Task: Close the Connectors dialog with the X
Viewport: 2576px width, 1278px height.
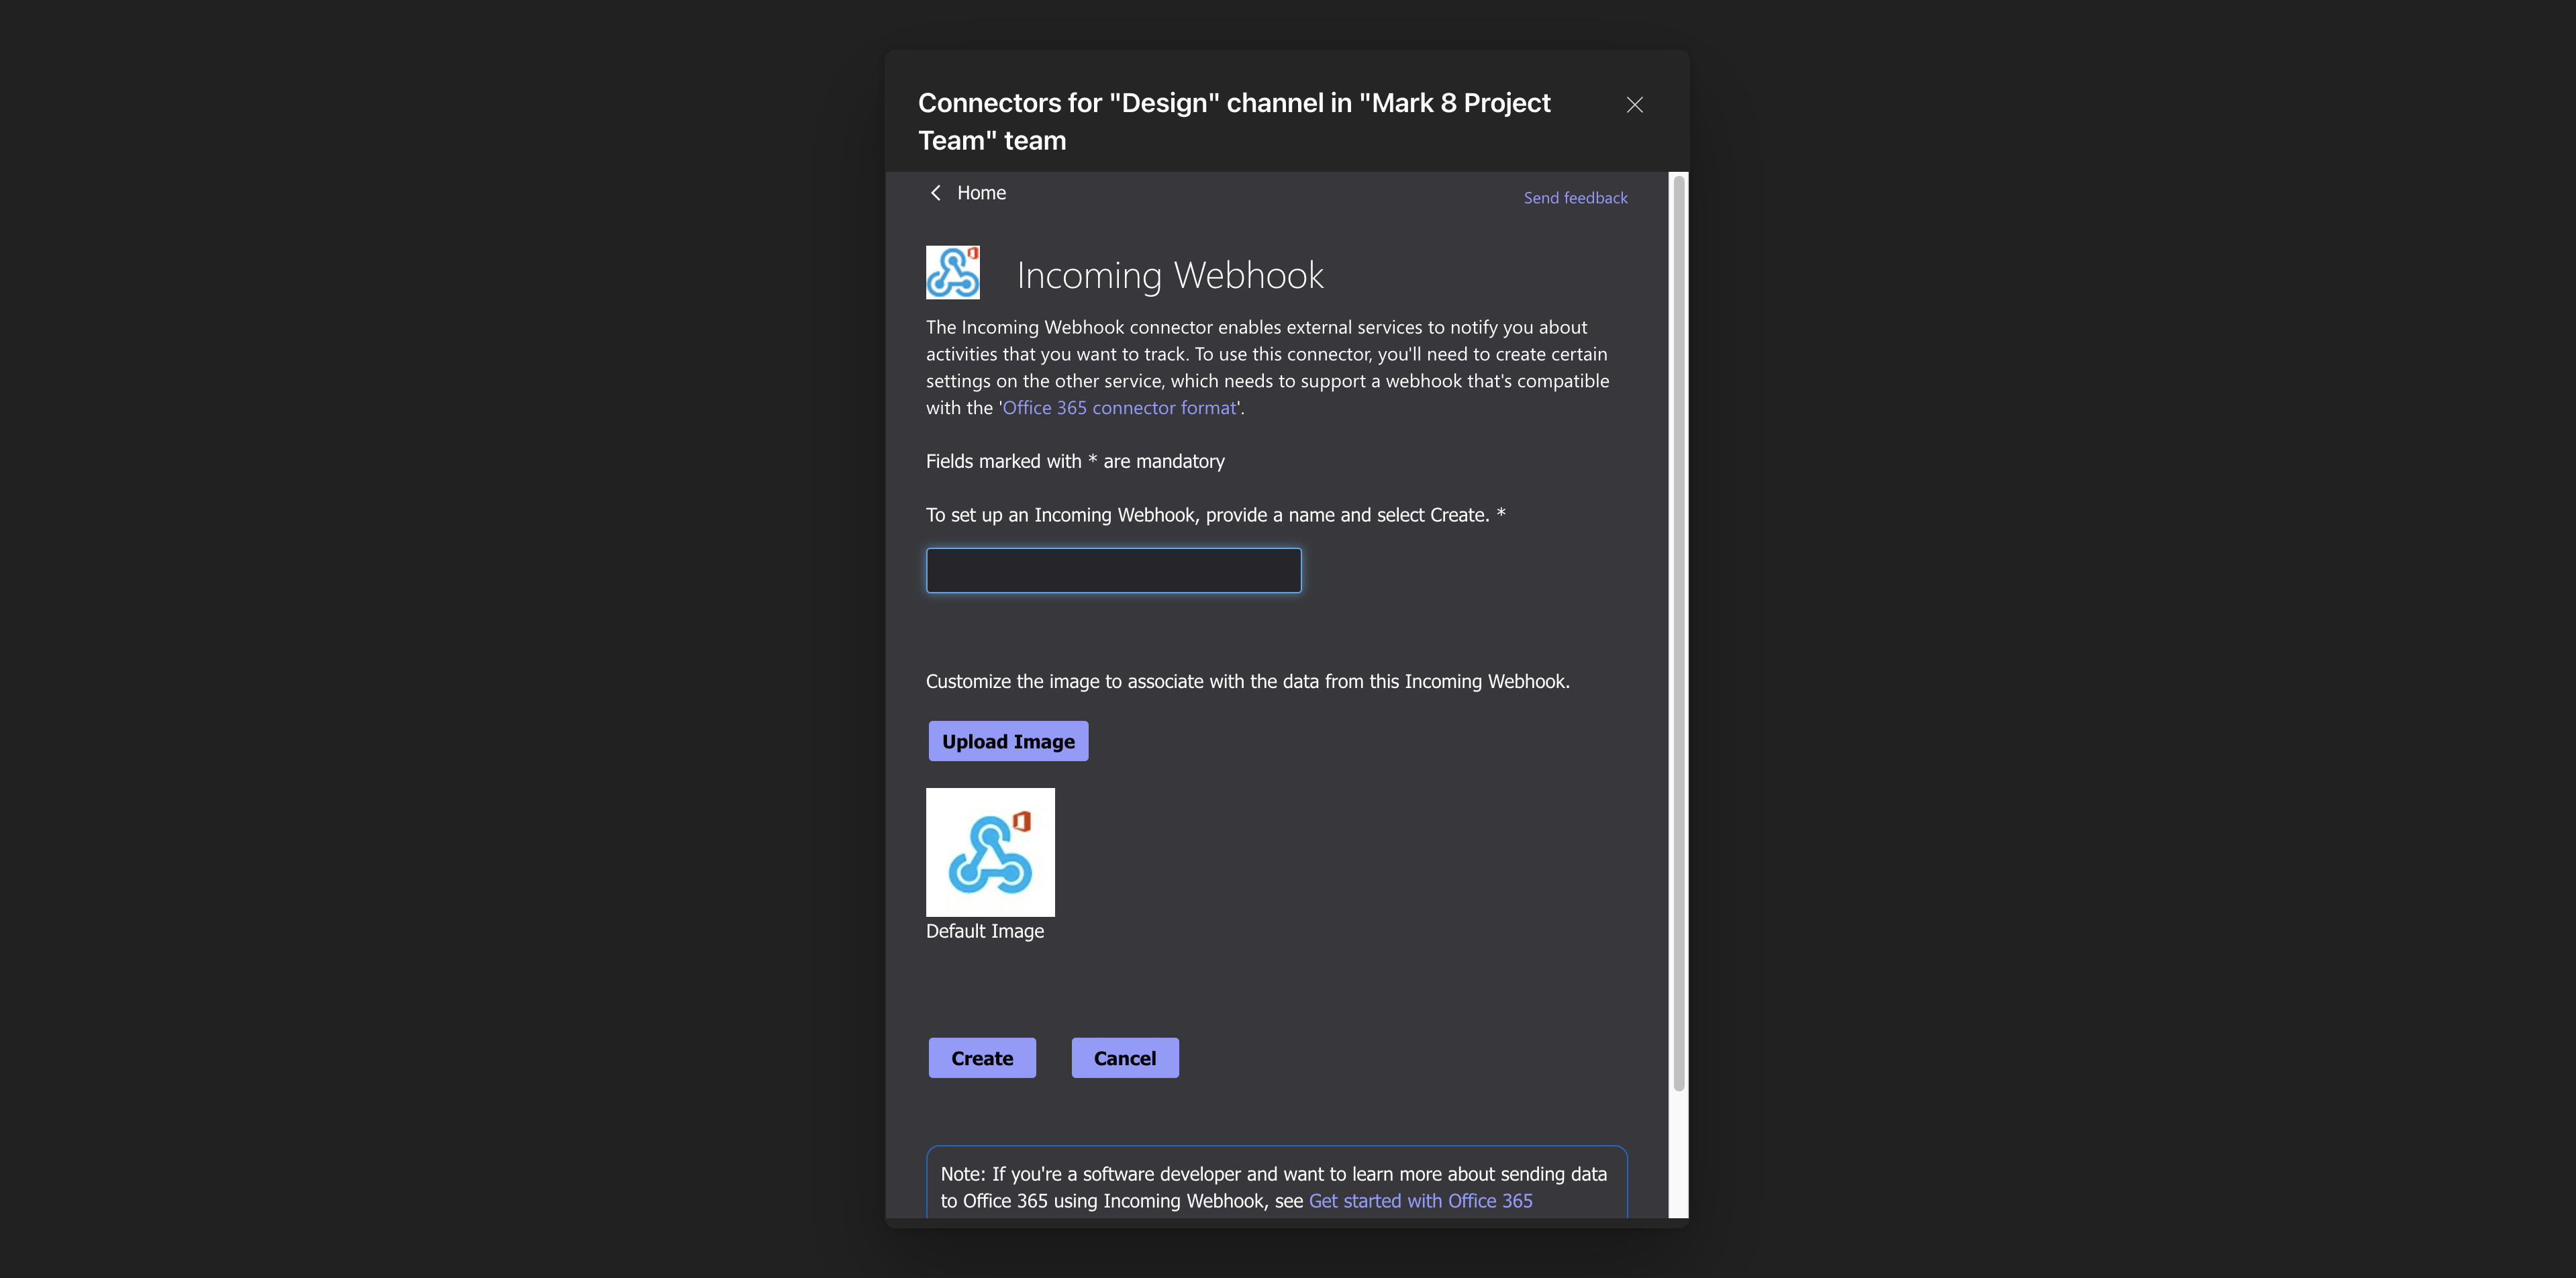Action: (x=1634, y=105)
